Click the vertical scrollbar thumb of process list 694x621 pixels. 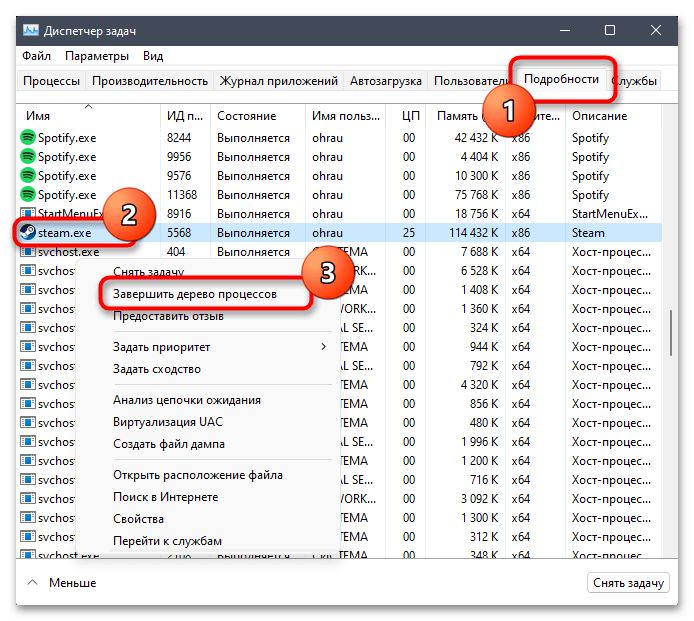tap(671, 332)
